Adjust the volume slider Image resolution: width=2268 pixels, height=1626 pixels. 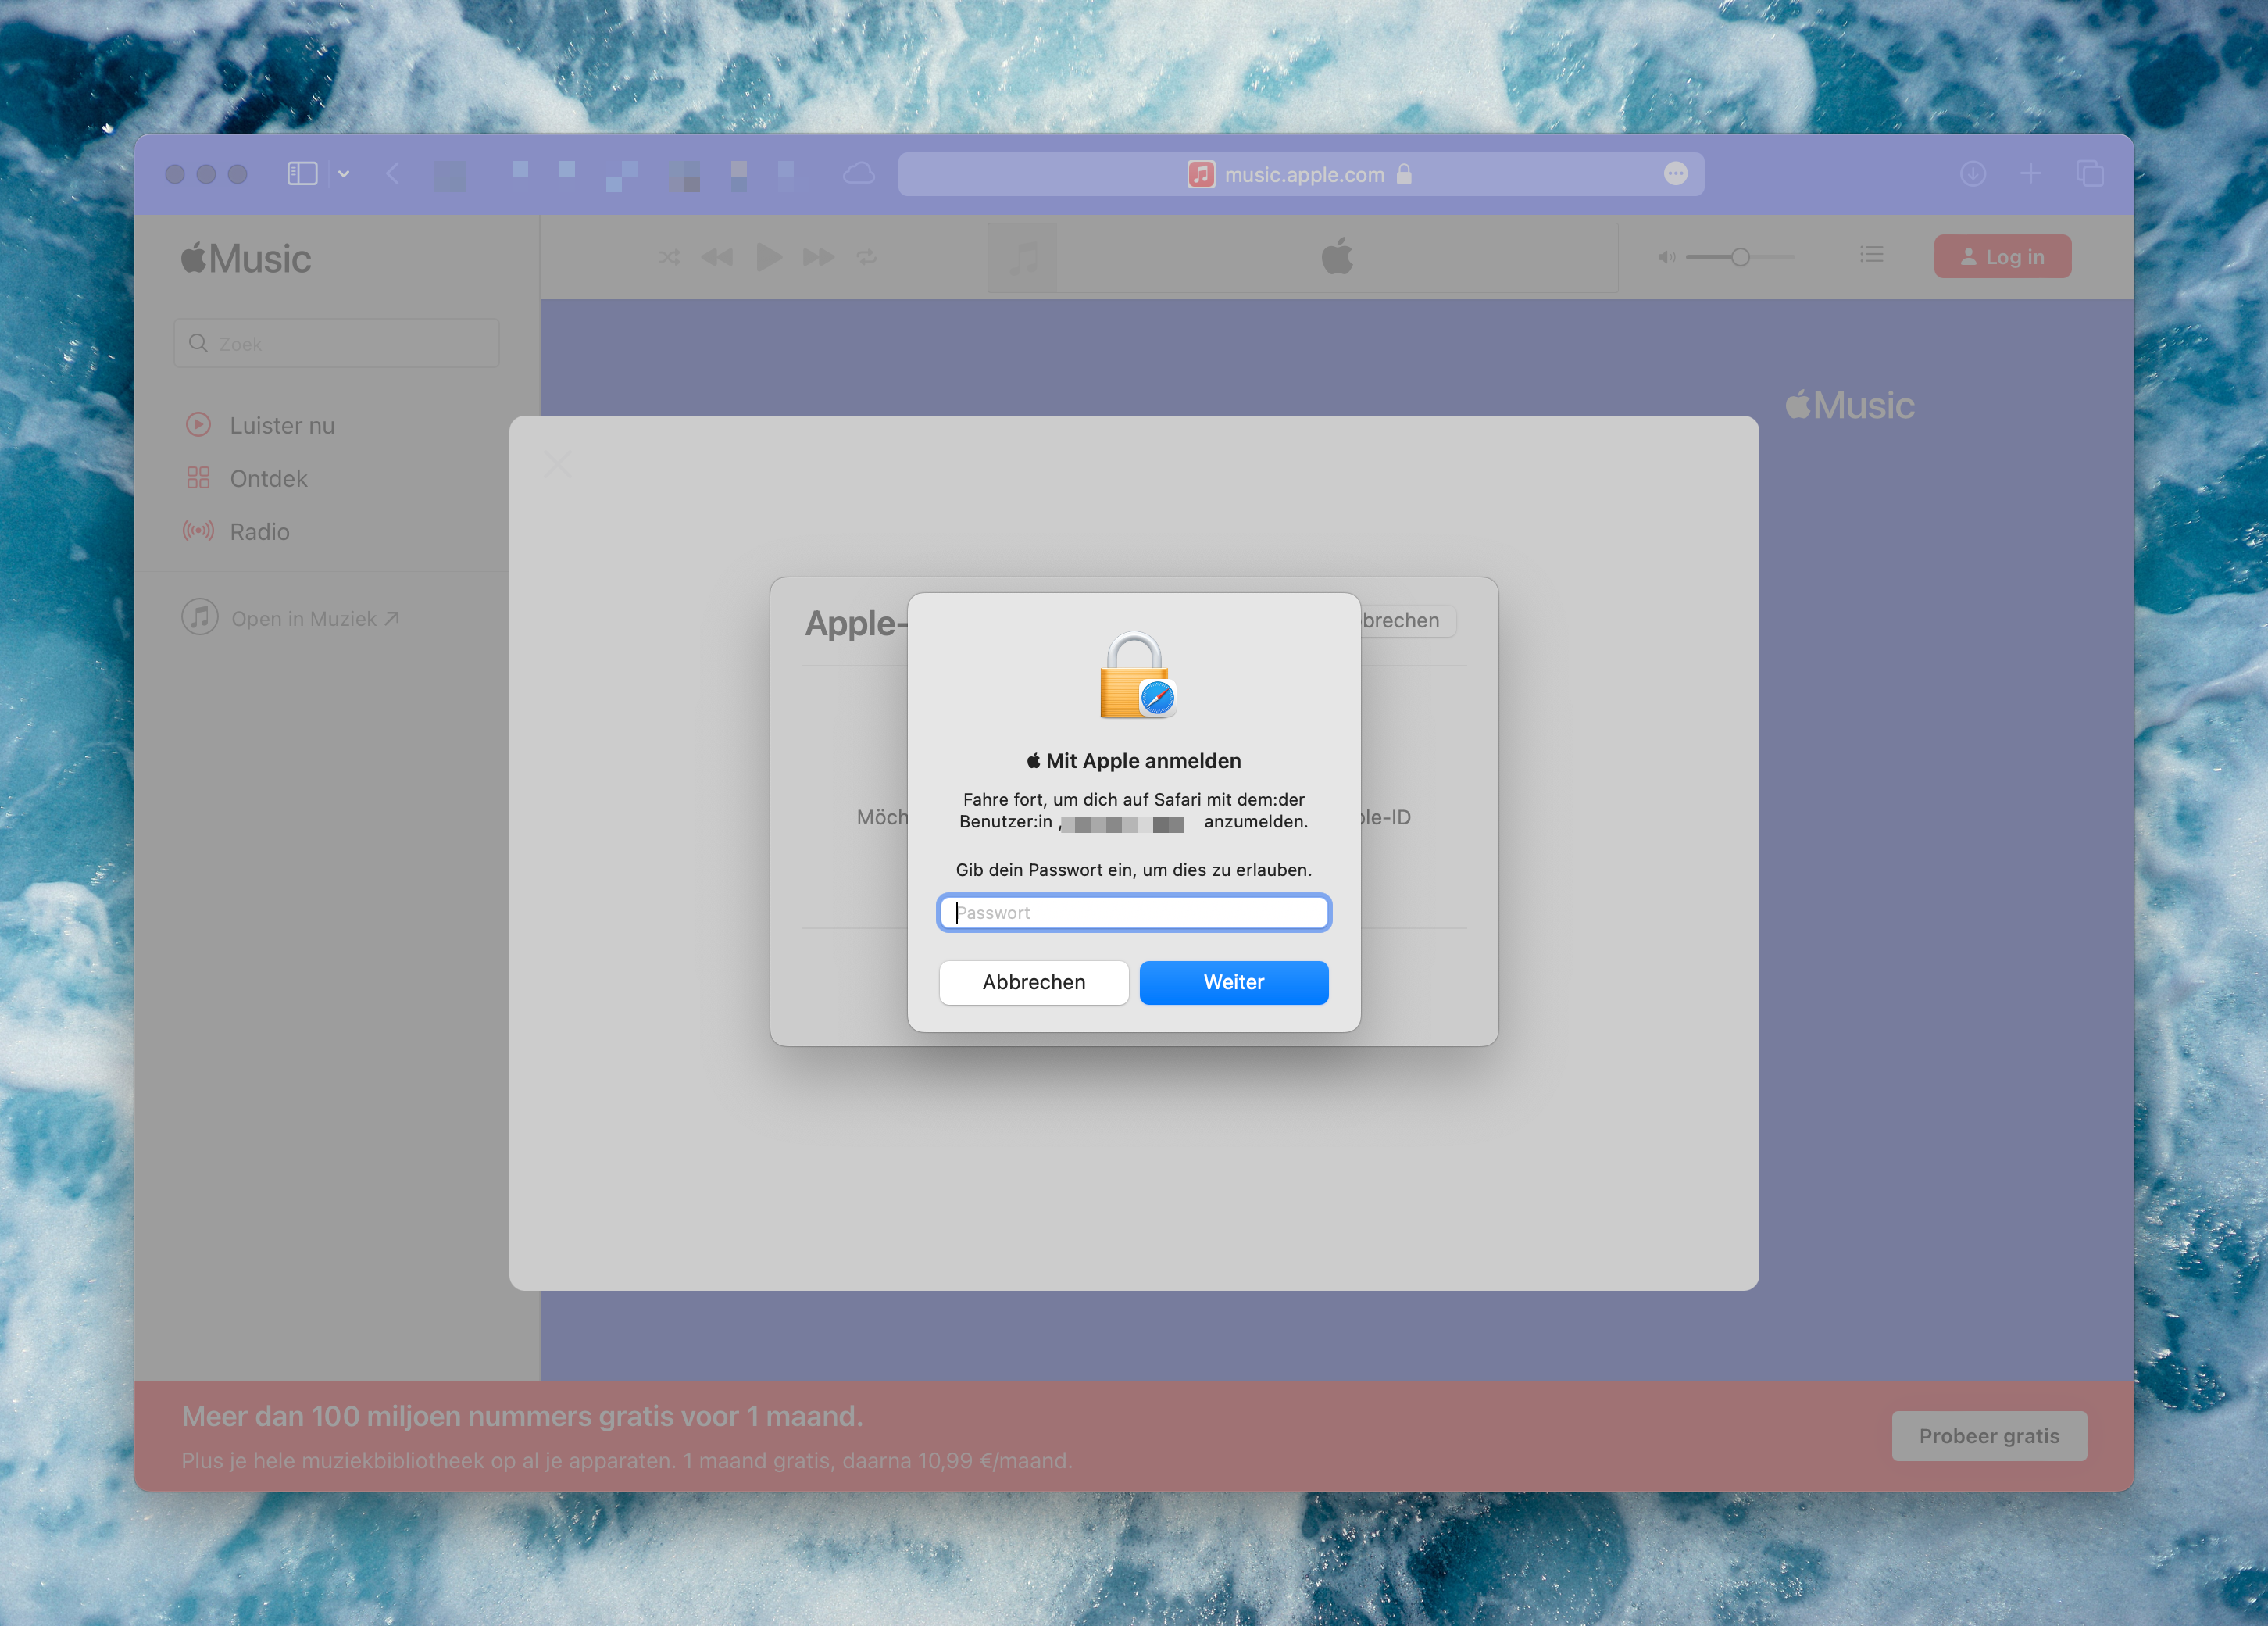1740,256
